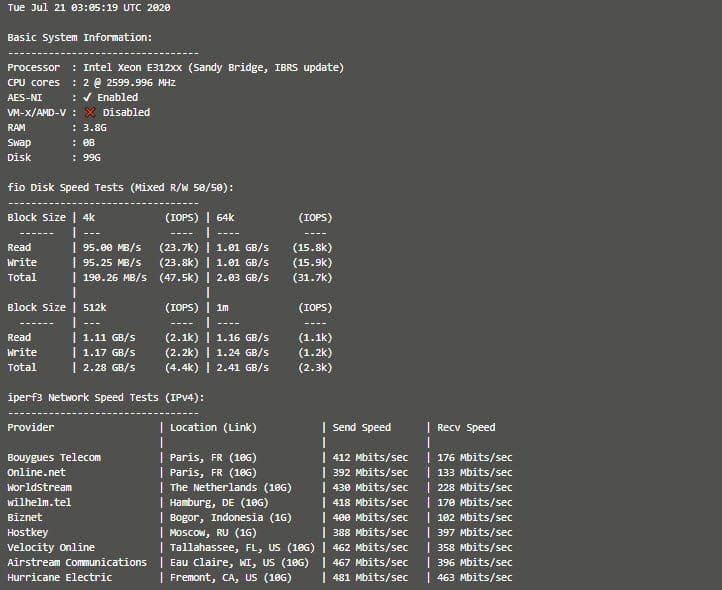Click the 512k total '2.28 GB/s'
This screenshot has height=590, width=722.
click(109, 368)
